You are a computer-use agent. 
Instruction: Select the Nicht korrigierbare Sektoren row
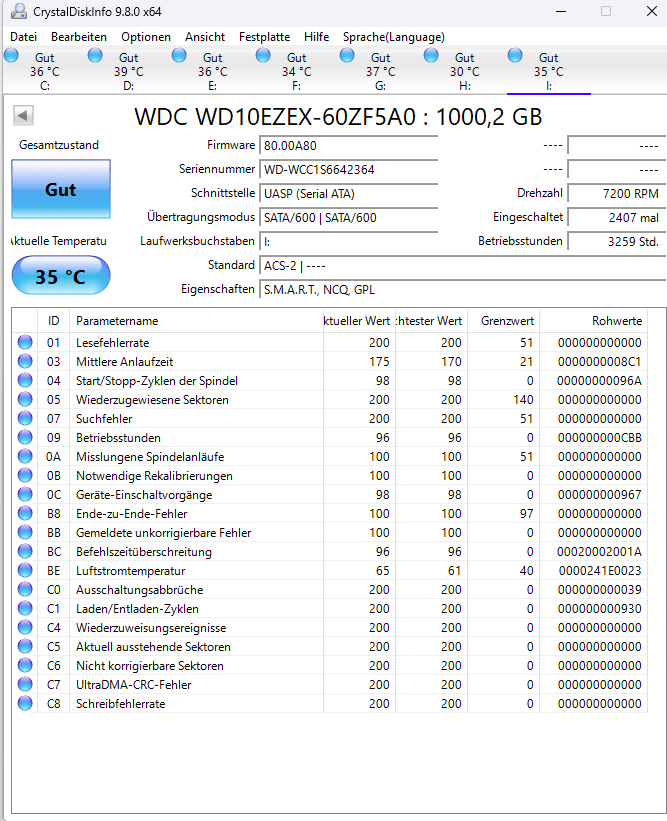click(330, 665)
